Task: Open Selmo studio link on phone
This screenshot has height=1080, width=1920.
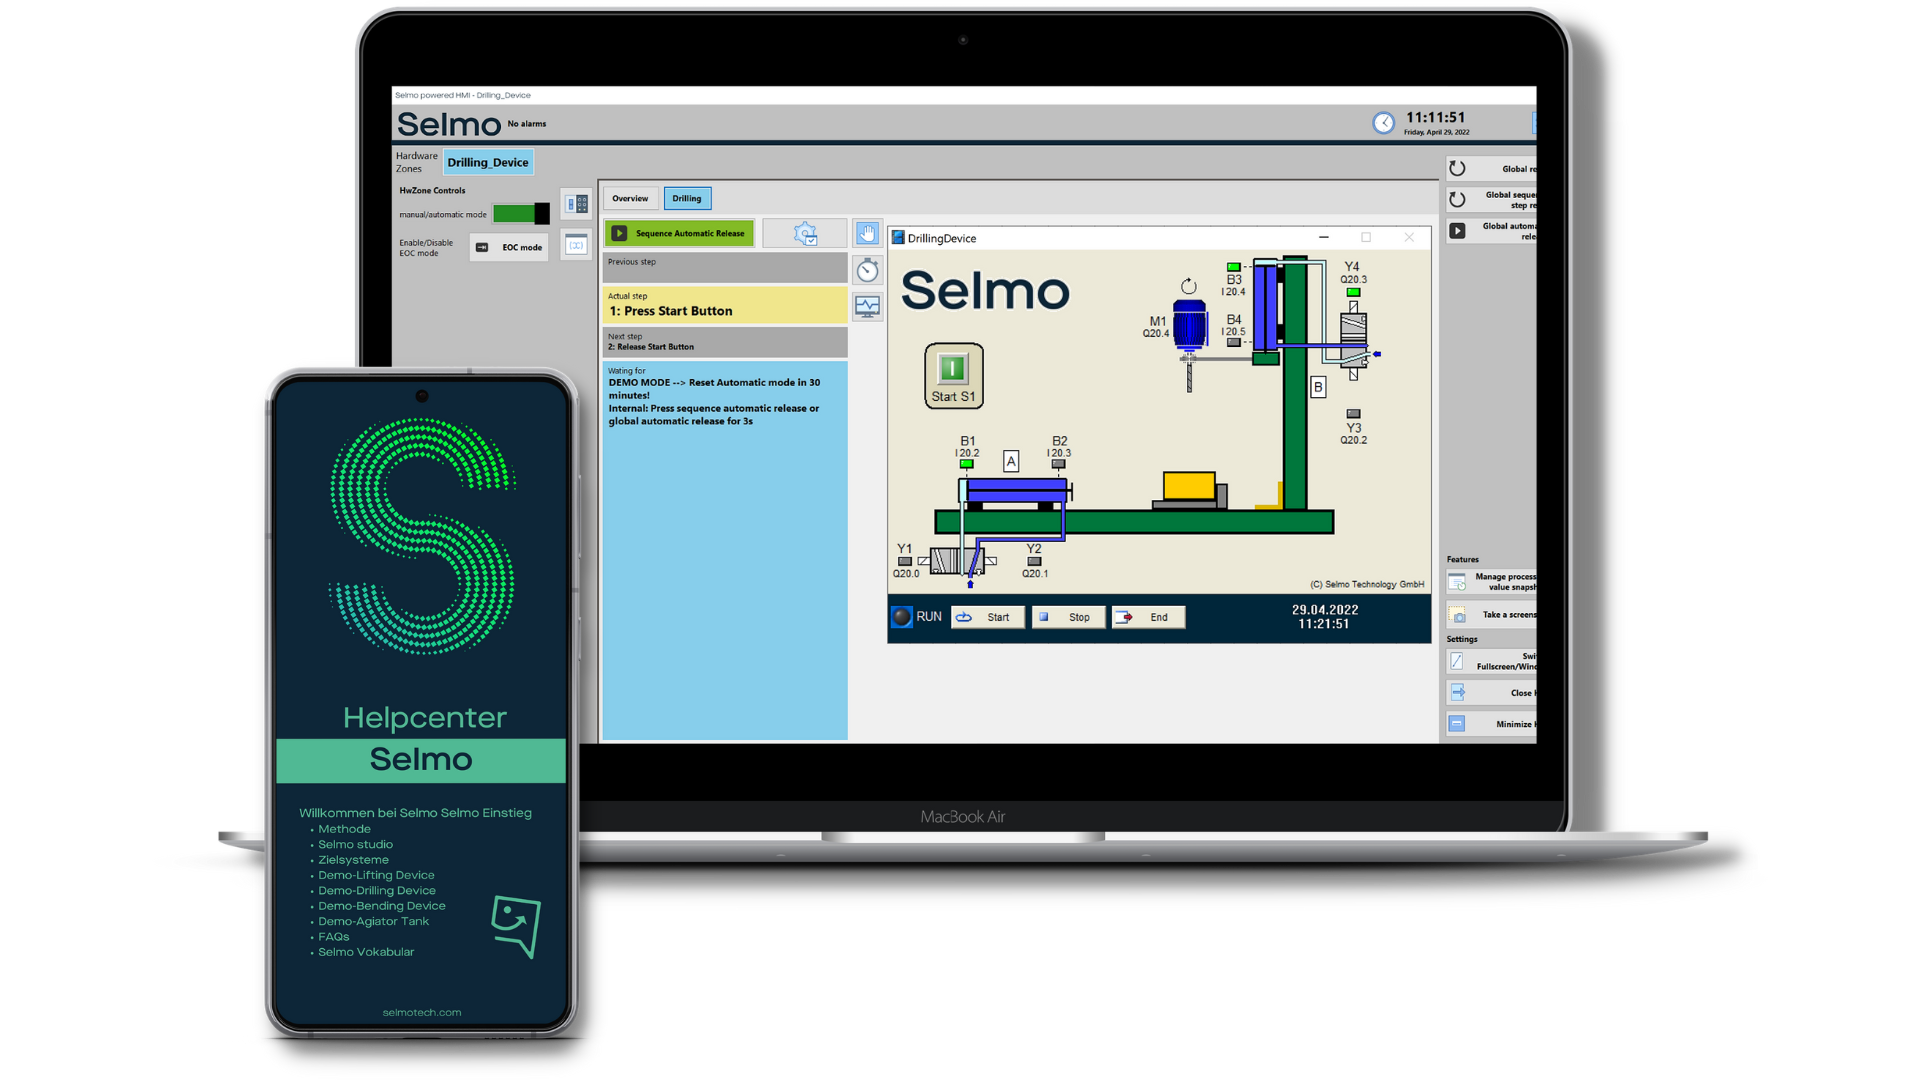Action: click(x=355, y=845)
